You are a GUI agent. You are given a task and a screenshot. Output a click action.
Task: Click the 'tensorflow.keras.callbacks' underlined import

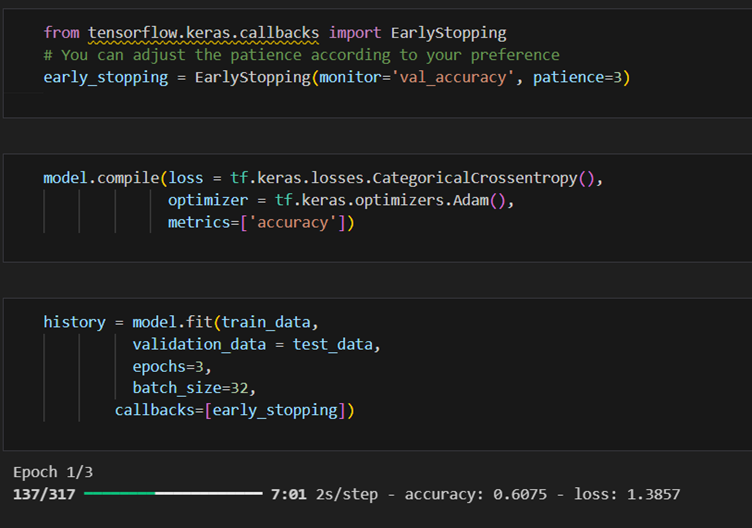[203, 33]
